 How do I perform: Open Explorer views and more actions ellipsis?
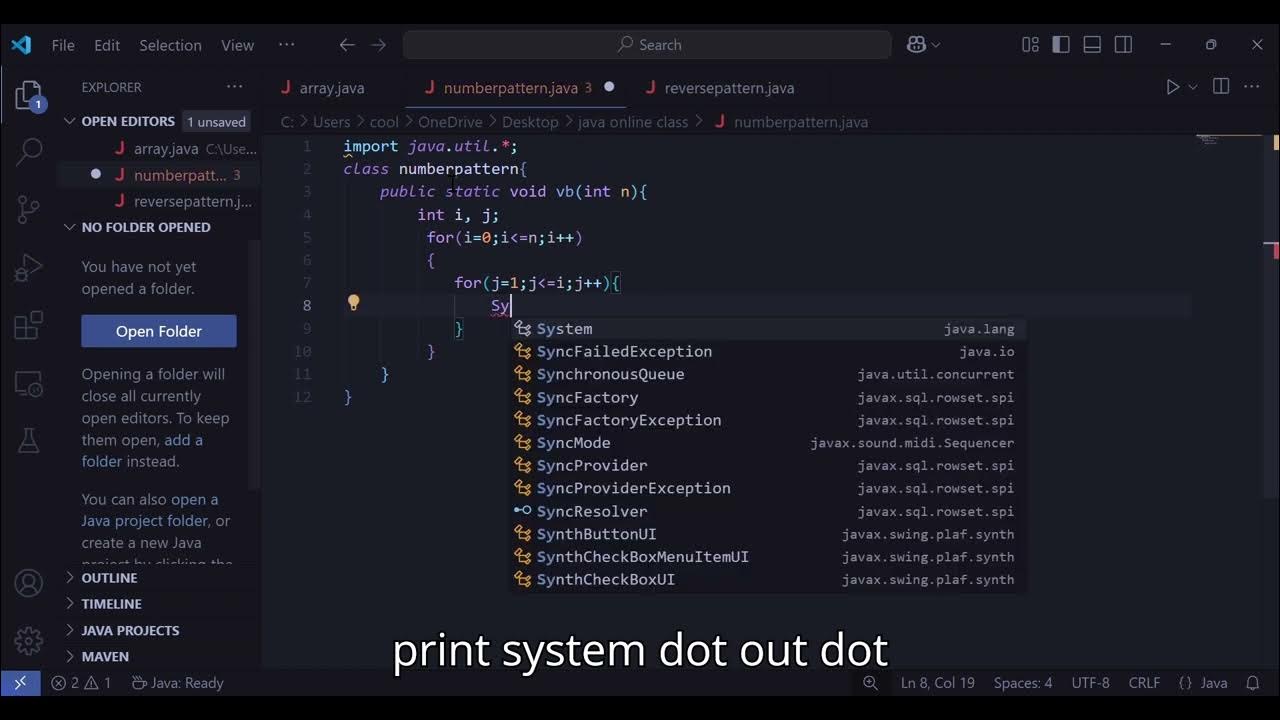coord(235,87)
